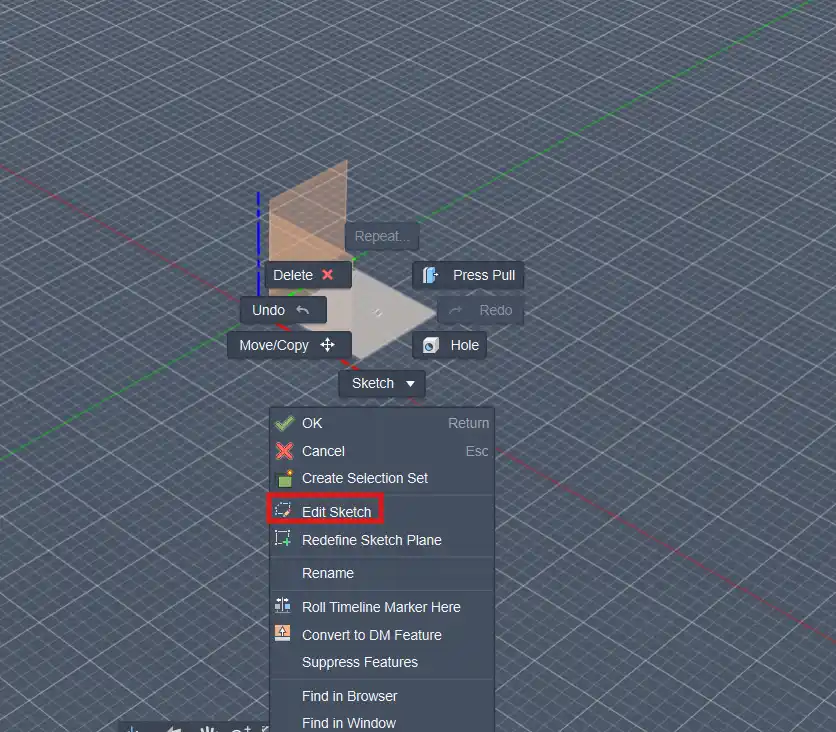Viewport: 836px width, 732px height.
Task: Select Find in Browser
Action: 382,696
